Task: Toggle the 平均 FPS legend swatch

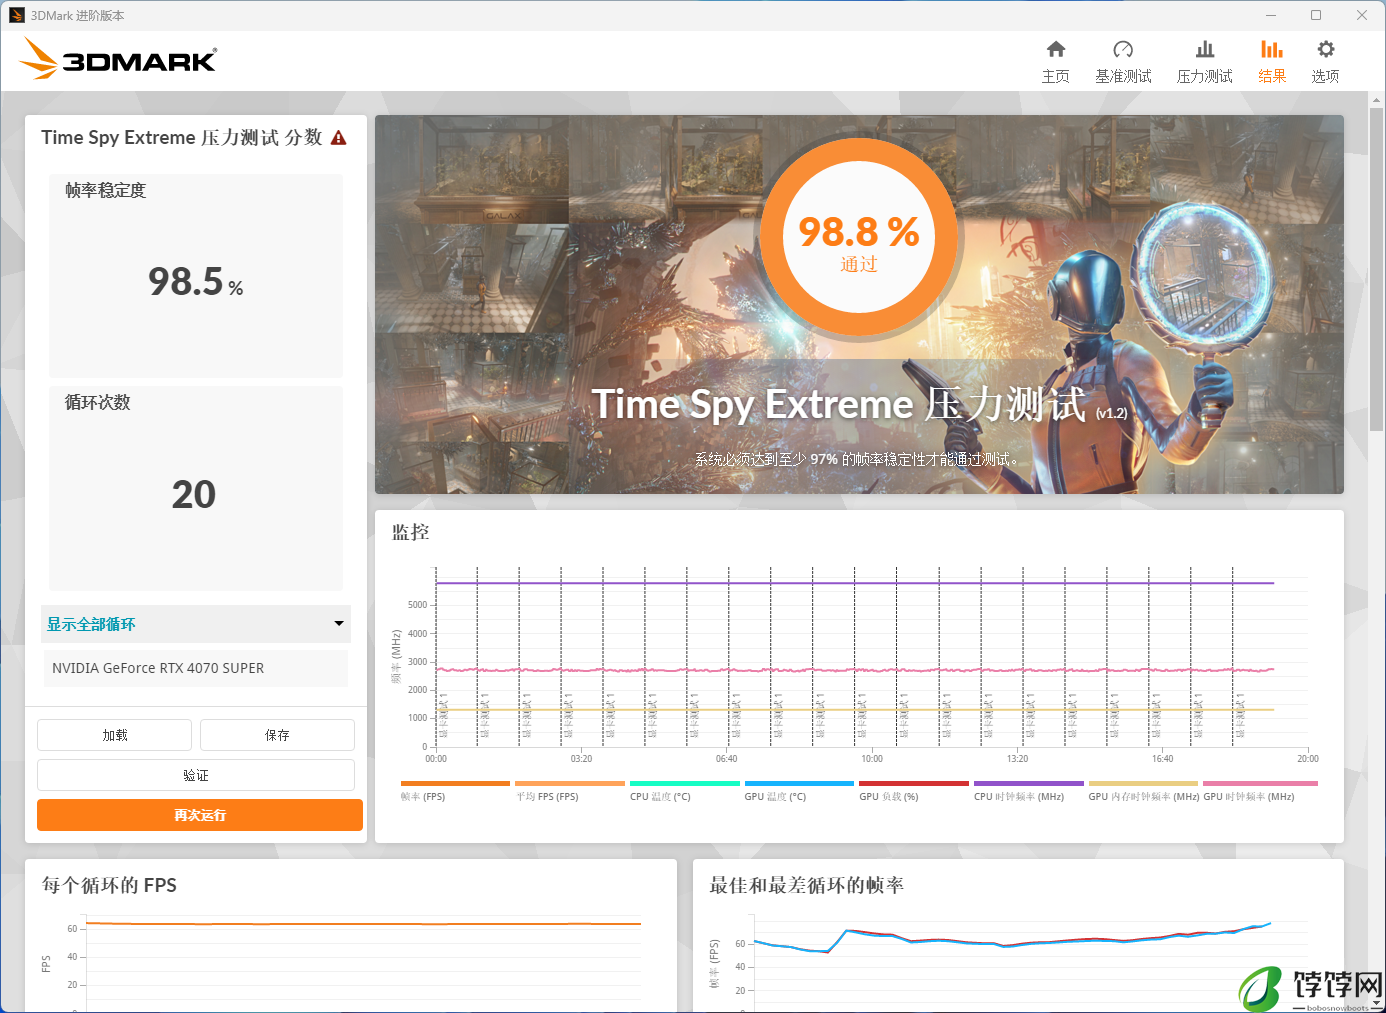Action: coord(570,784)
